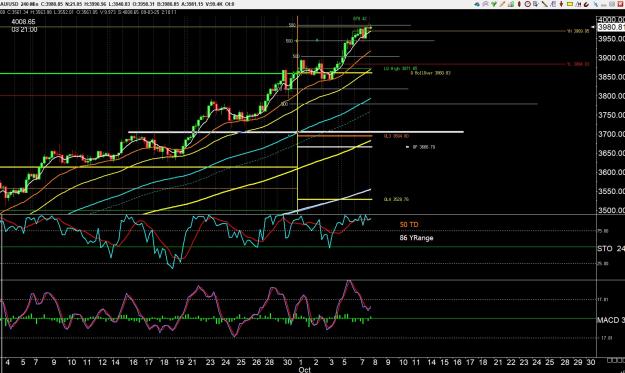Click the date label 30 at axis end

click(591, 362)
